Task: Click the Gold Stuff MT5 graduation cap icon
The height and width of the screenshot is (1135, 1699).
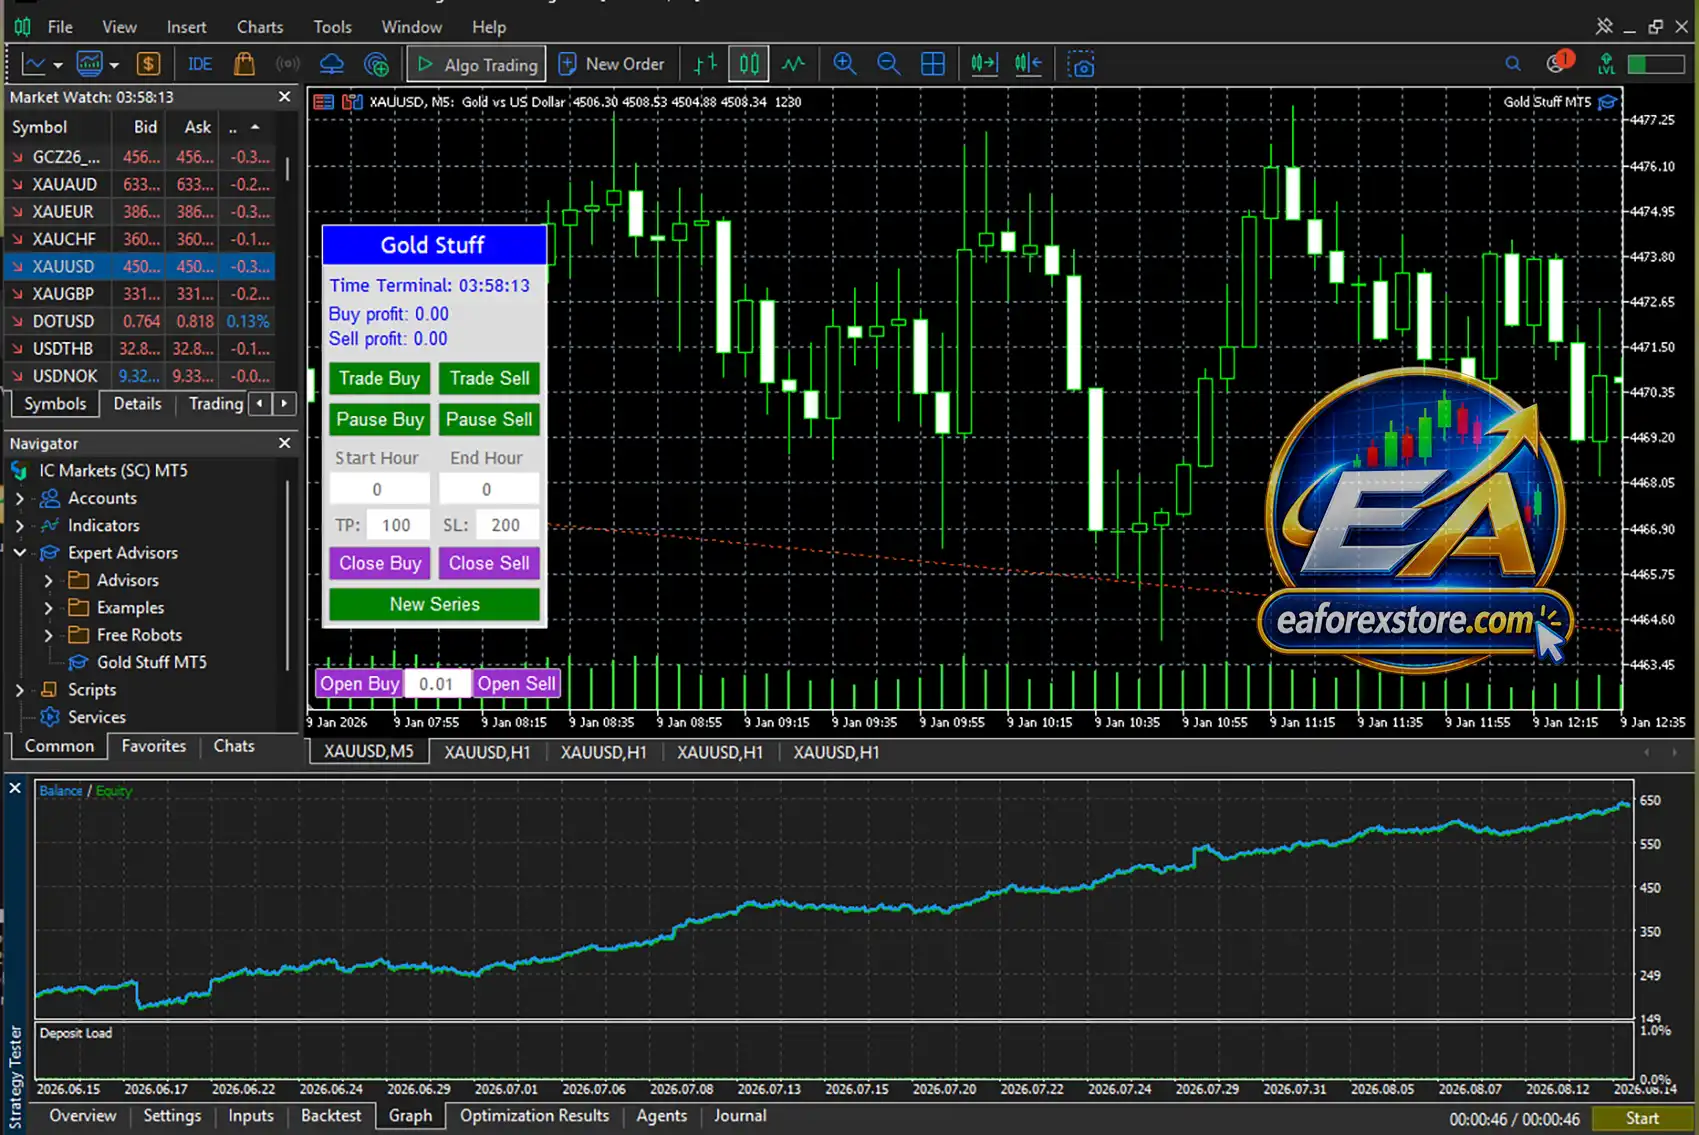Action: point(1607,102)
